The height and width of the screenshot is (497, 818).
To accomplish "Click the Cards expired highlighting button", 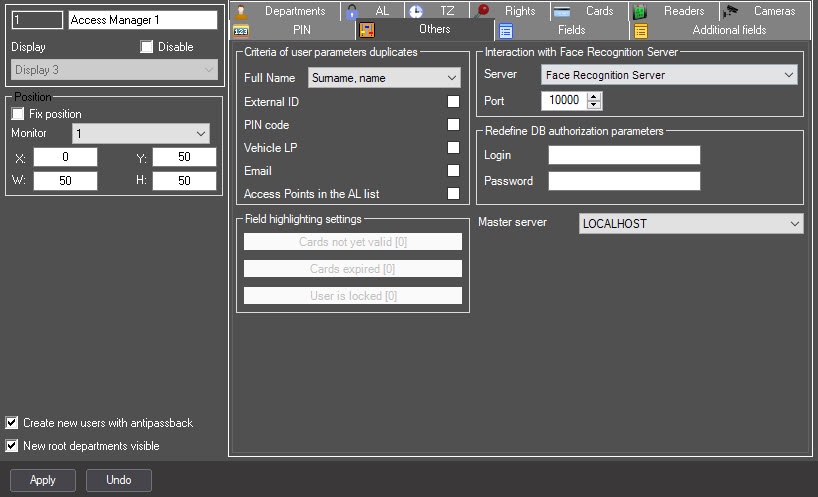I will click(x=353, y=269).
